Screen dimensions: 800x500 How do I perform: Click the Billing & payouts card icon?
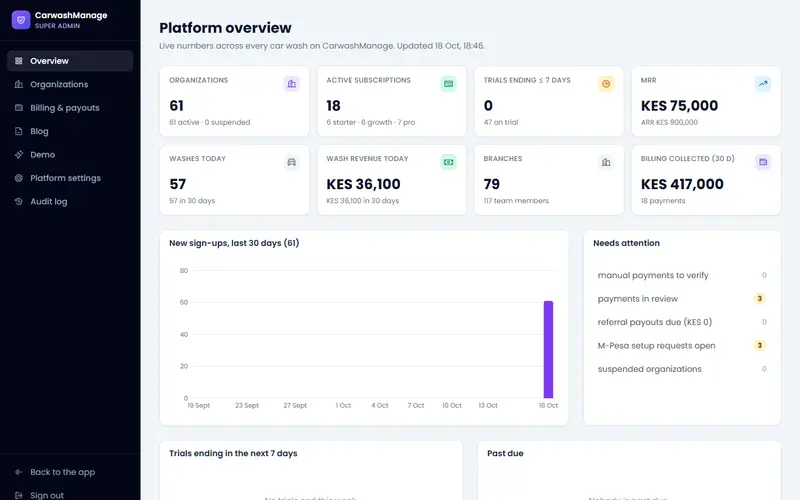coord(19,108)
